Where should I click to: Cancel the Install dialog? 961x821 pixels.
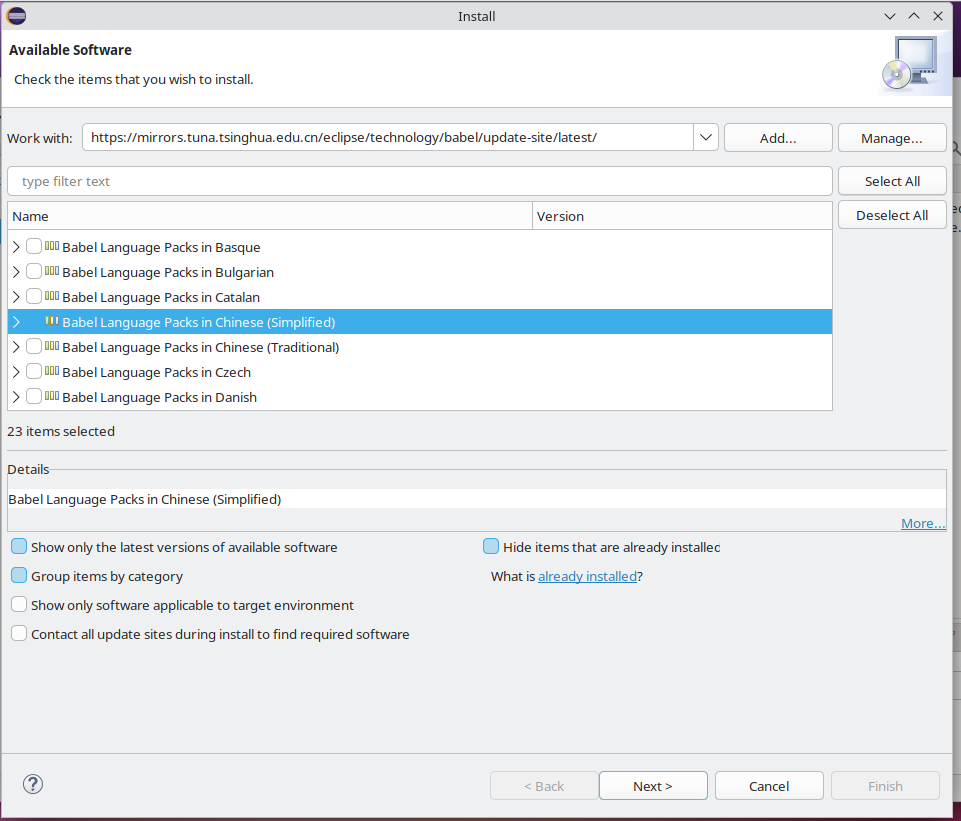[769, 785]
